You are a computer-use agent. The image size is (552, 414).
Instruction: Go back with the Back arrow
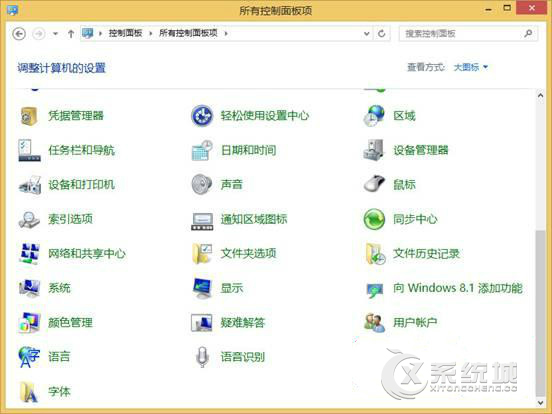(19, 34)
